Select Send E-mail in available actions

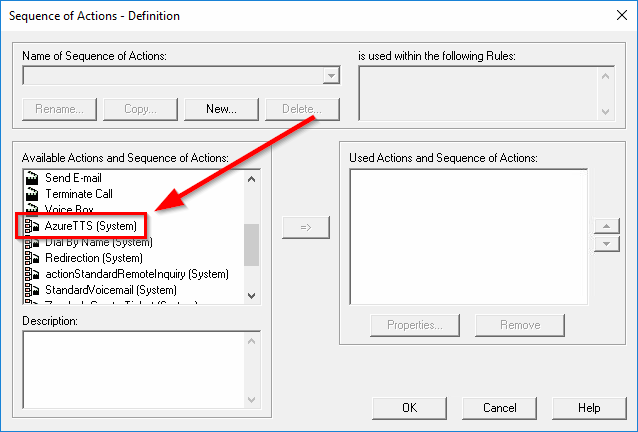(73, 178)
